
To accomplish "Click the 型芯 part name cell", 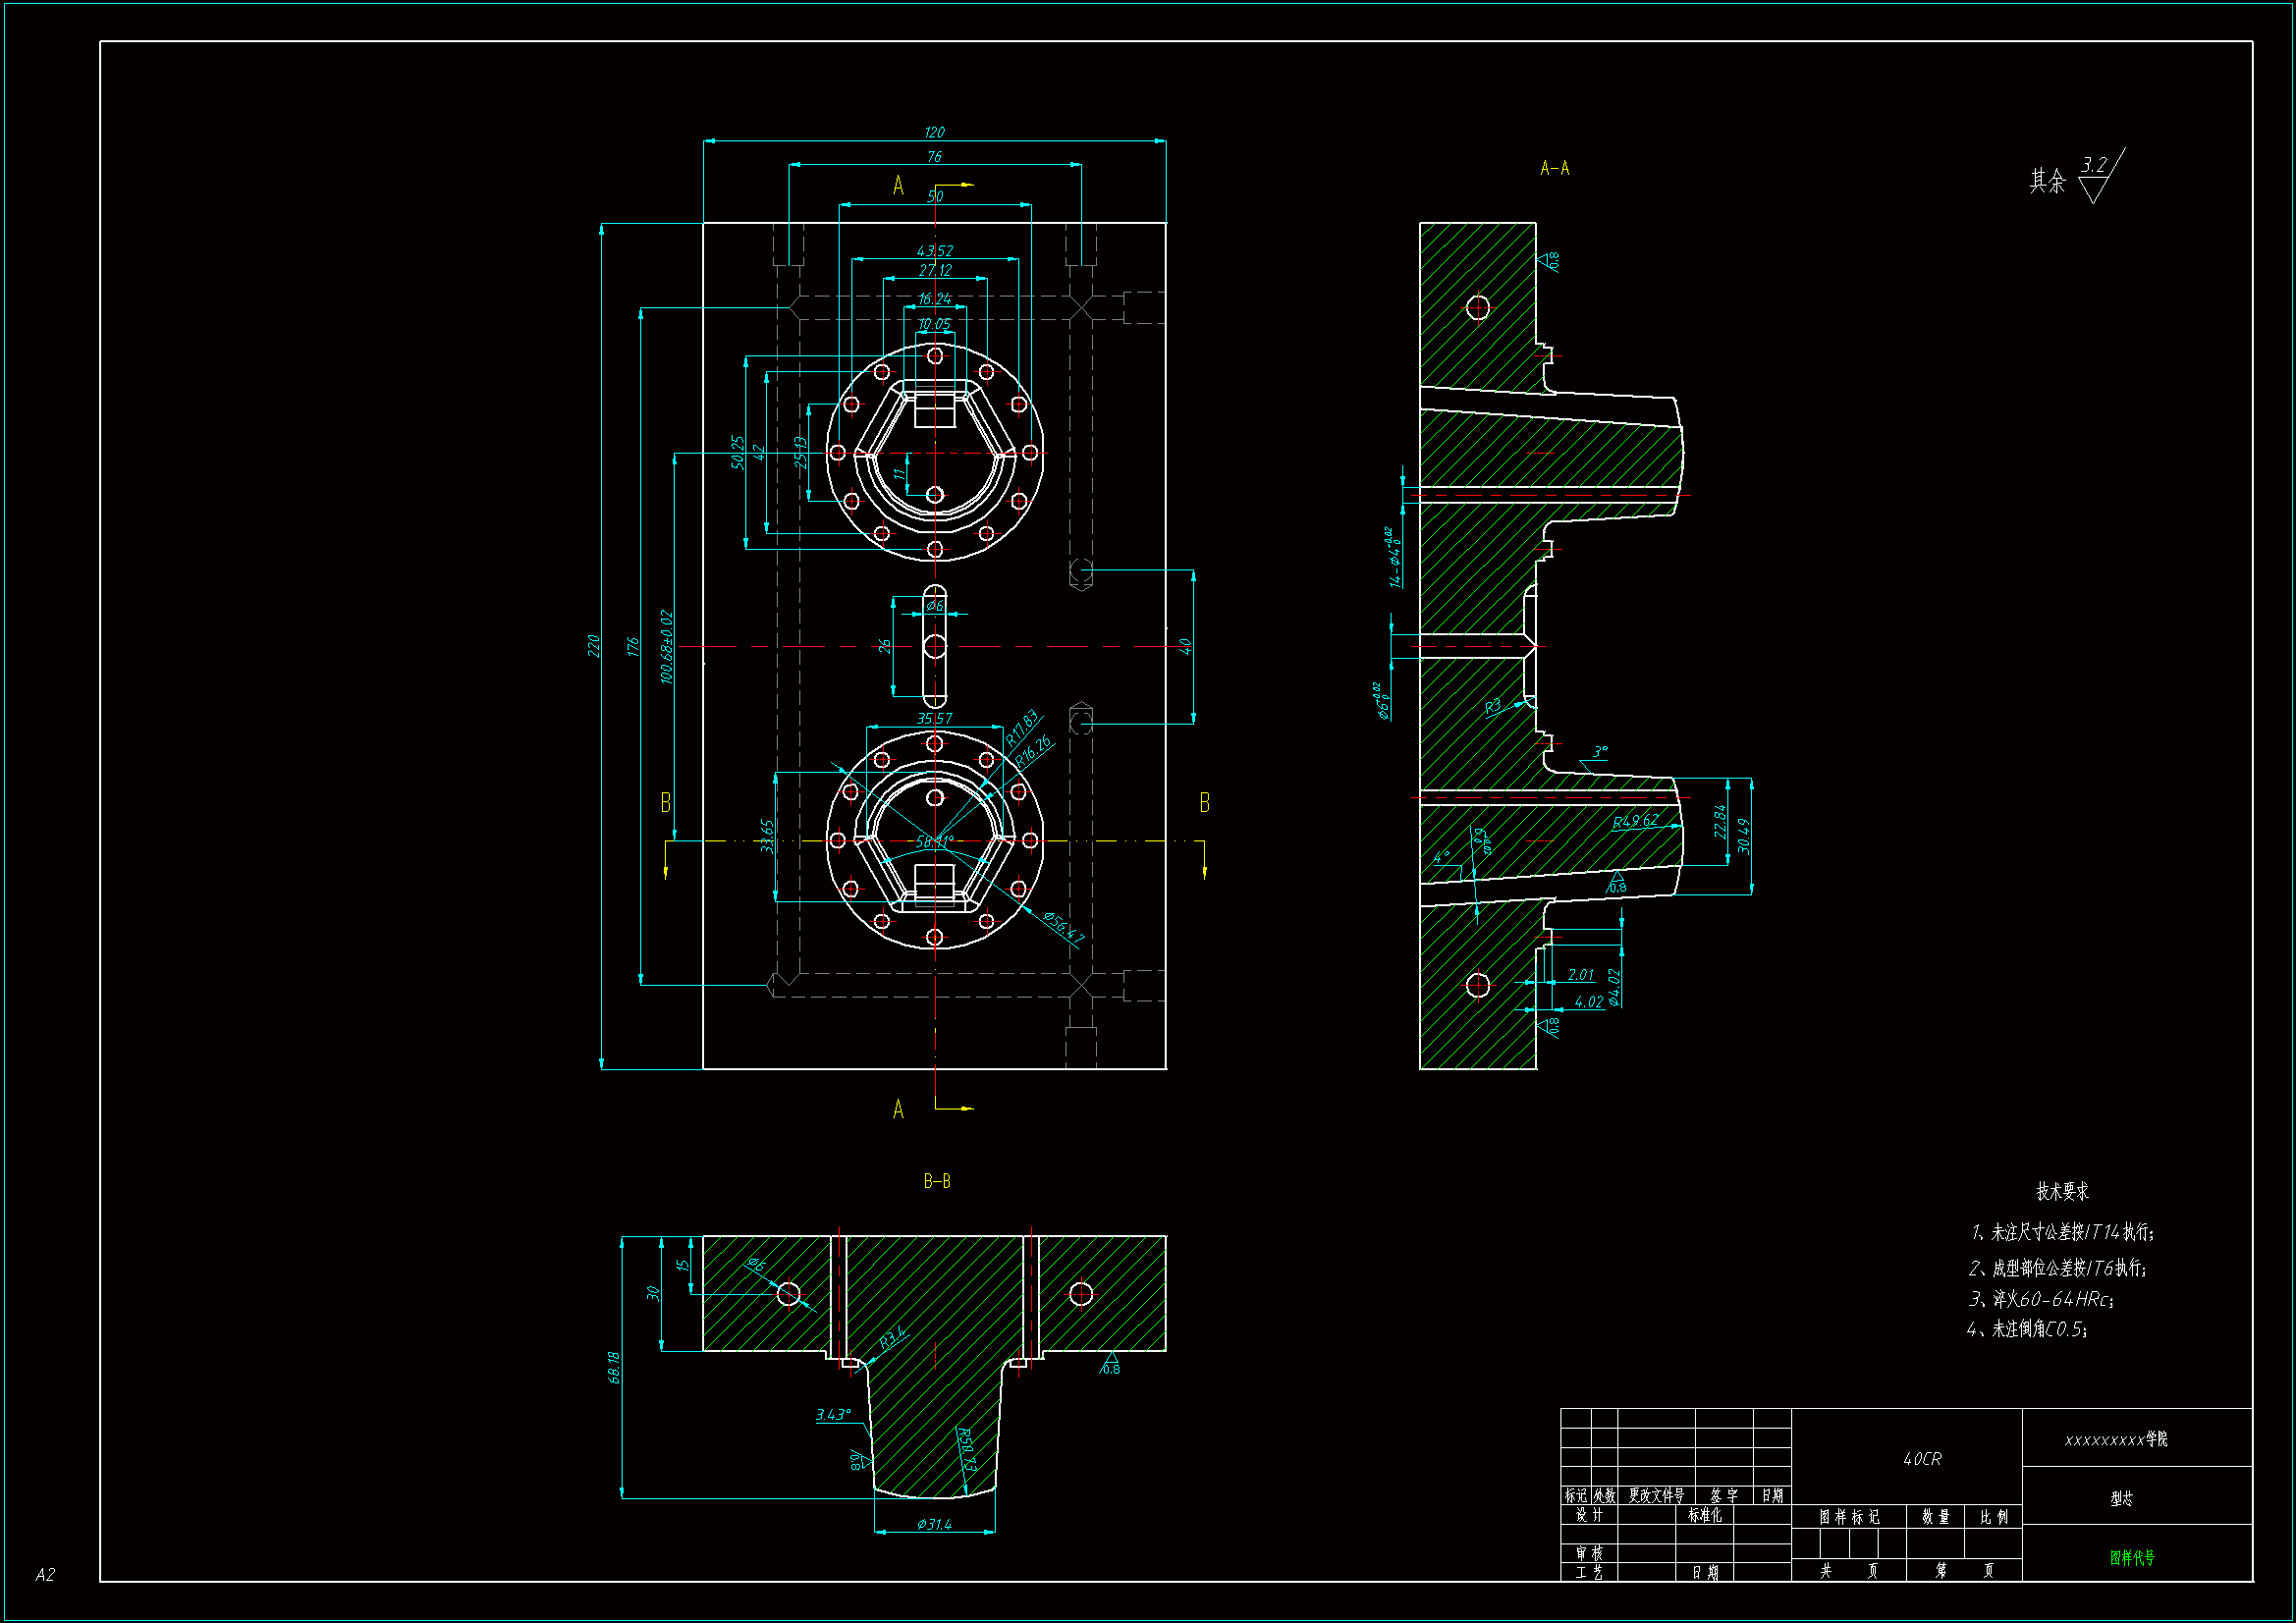I will (2121, 1498).
